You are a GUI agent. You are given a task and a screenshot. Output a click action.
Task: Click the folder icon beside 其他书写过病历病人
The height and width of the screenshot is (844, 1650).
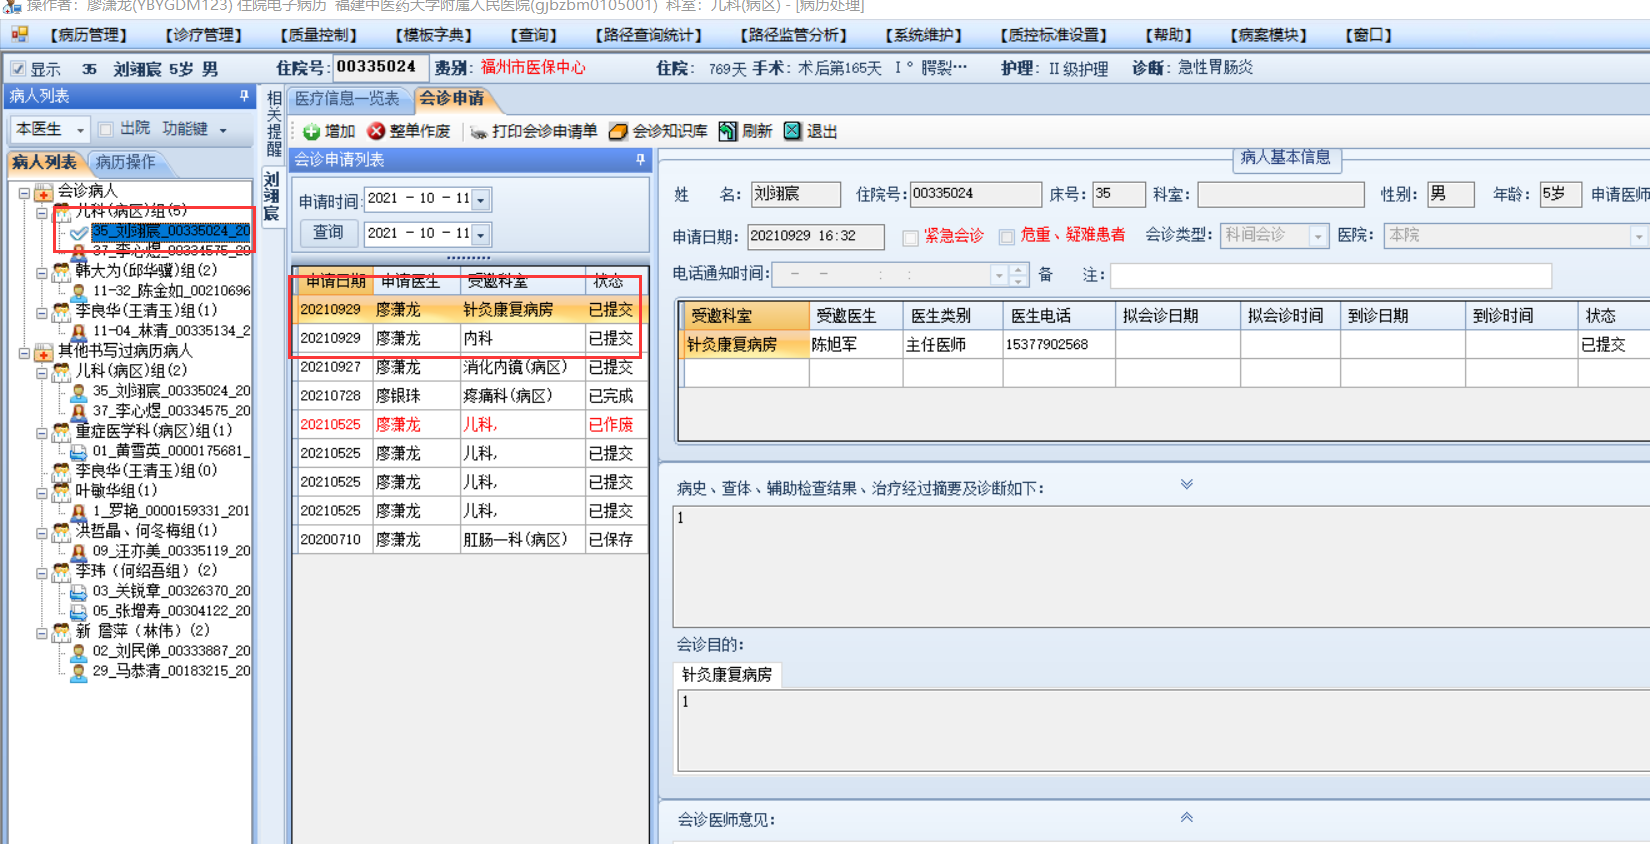44,351
